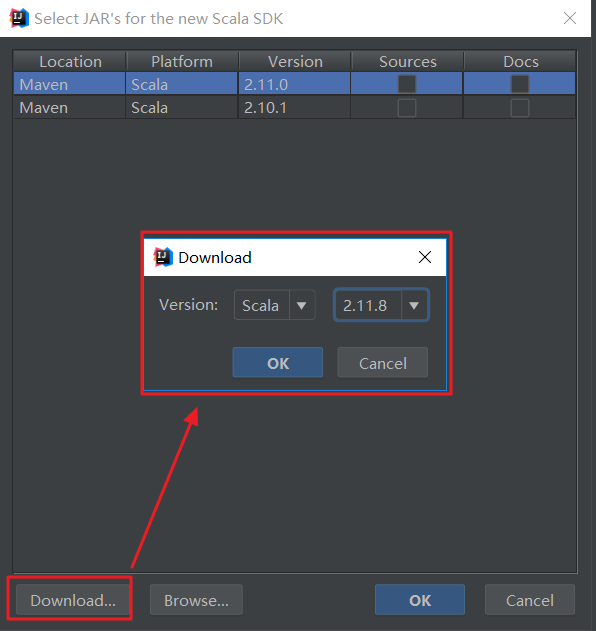Sort by the Version column header
Viewport: 596px width, 631px height.
pyautogui.click(x=295, y=62)
